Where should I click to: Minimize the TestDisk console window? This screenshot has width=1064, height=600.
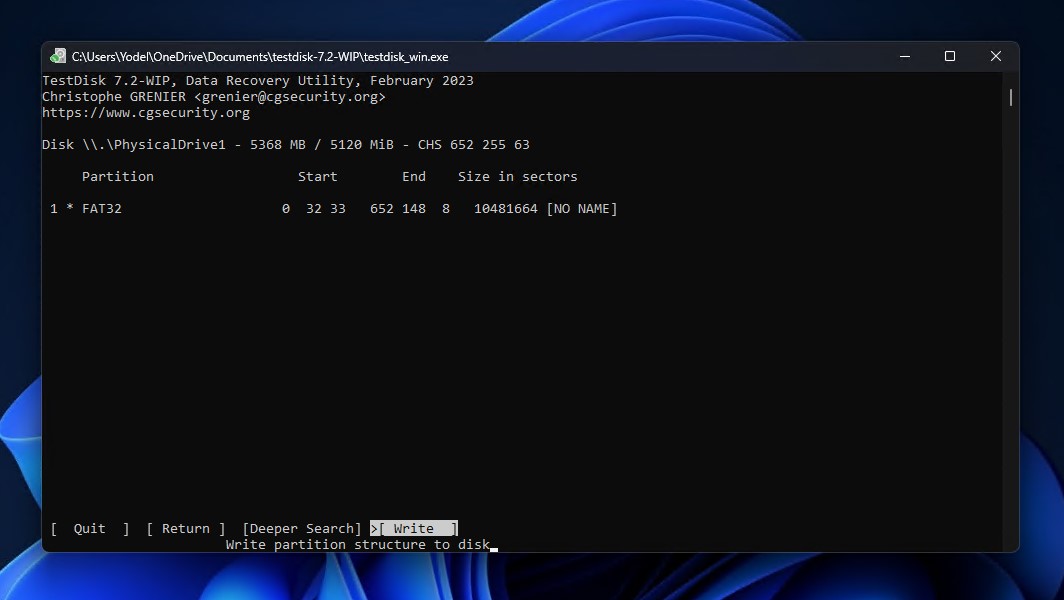[903, 57]
